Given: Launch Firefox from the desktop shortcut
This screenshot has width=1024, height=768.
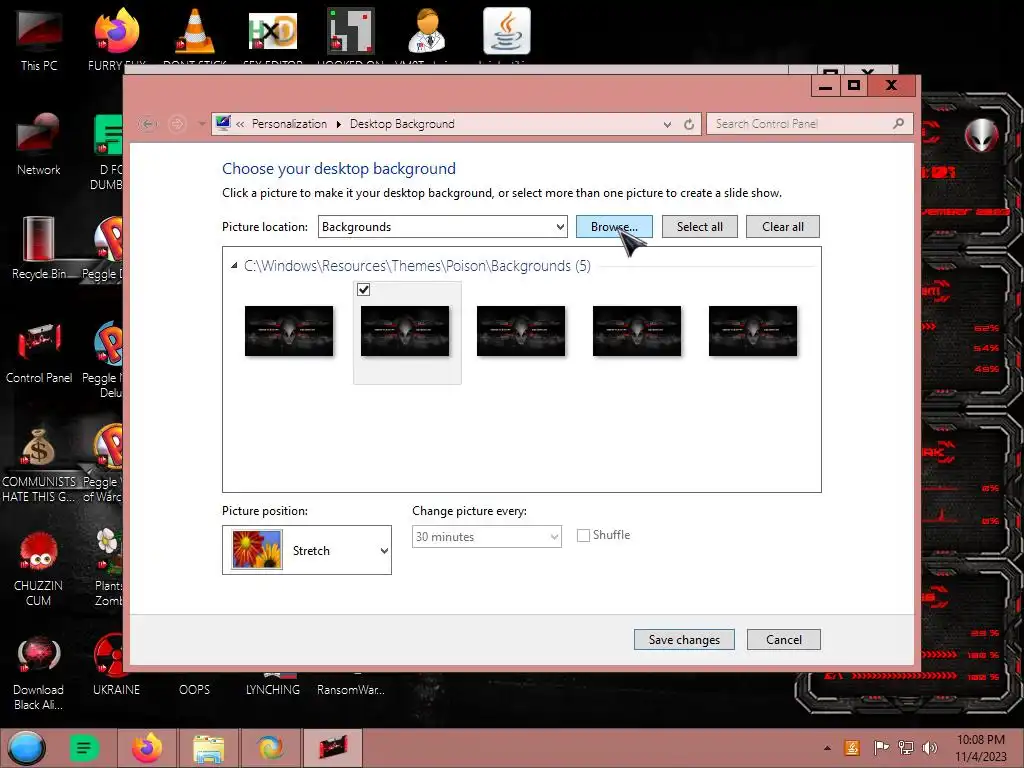Looking at the screenshot, I should [116, 37].
